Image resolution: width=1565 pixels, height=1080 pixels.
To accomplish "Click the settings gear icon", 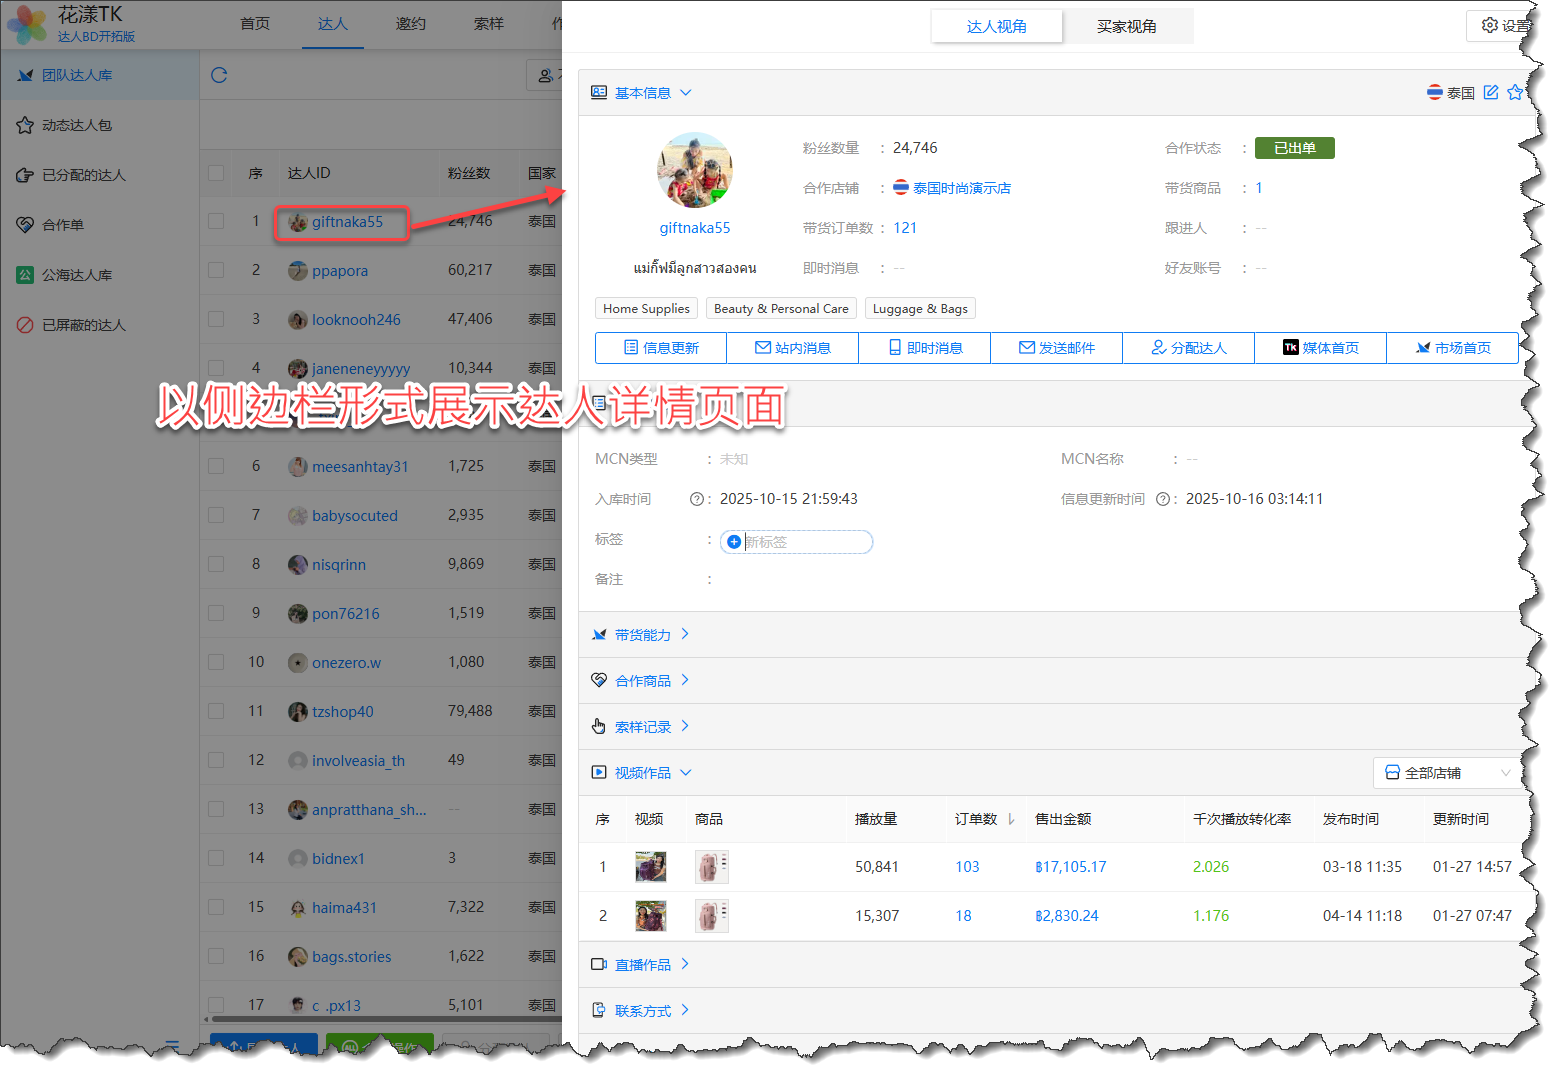I will coord(1489,25).
